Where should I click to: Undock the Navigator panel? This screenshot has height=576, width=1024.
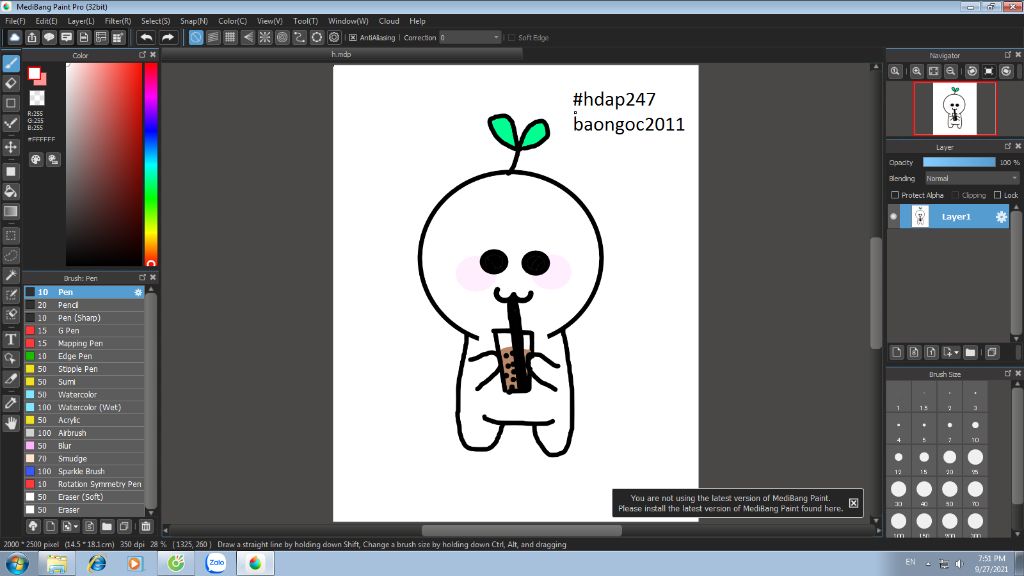point(1008,55)
